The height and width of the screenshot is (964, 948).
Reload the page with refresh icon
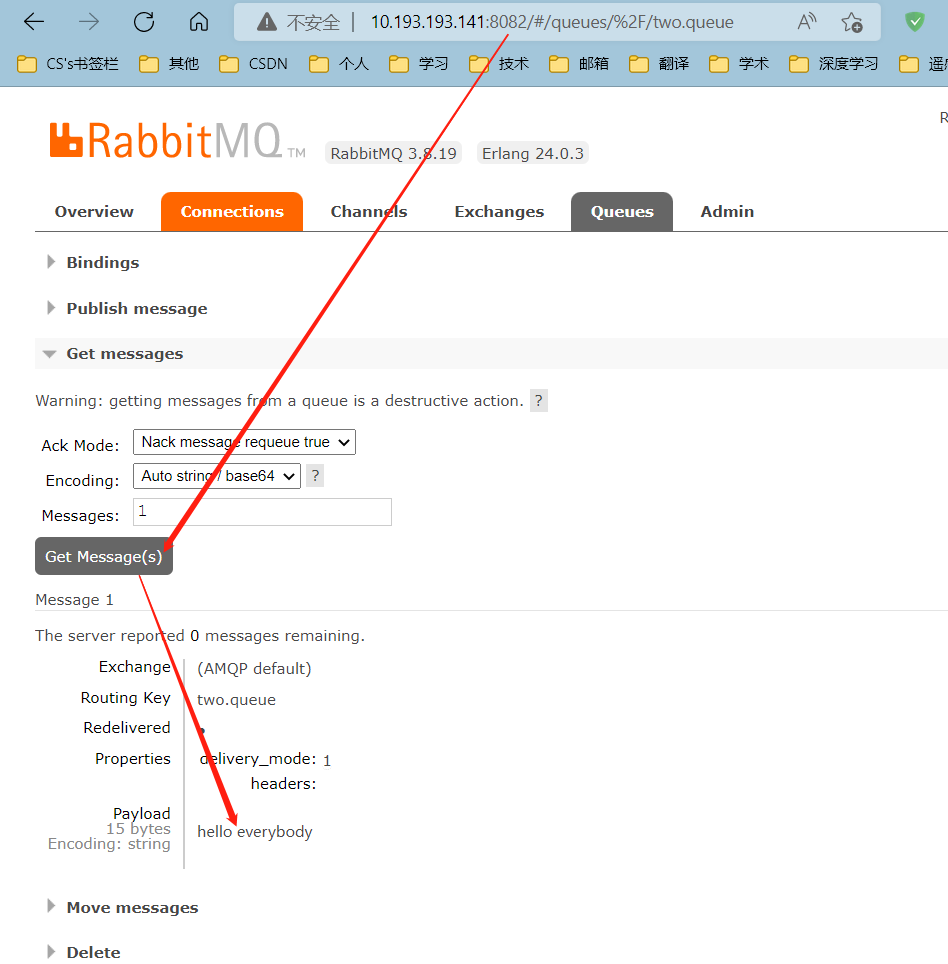tap(144, 22)
